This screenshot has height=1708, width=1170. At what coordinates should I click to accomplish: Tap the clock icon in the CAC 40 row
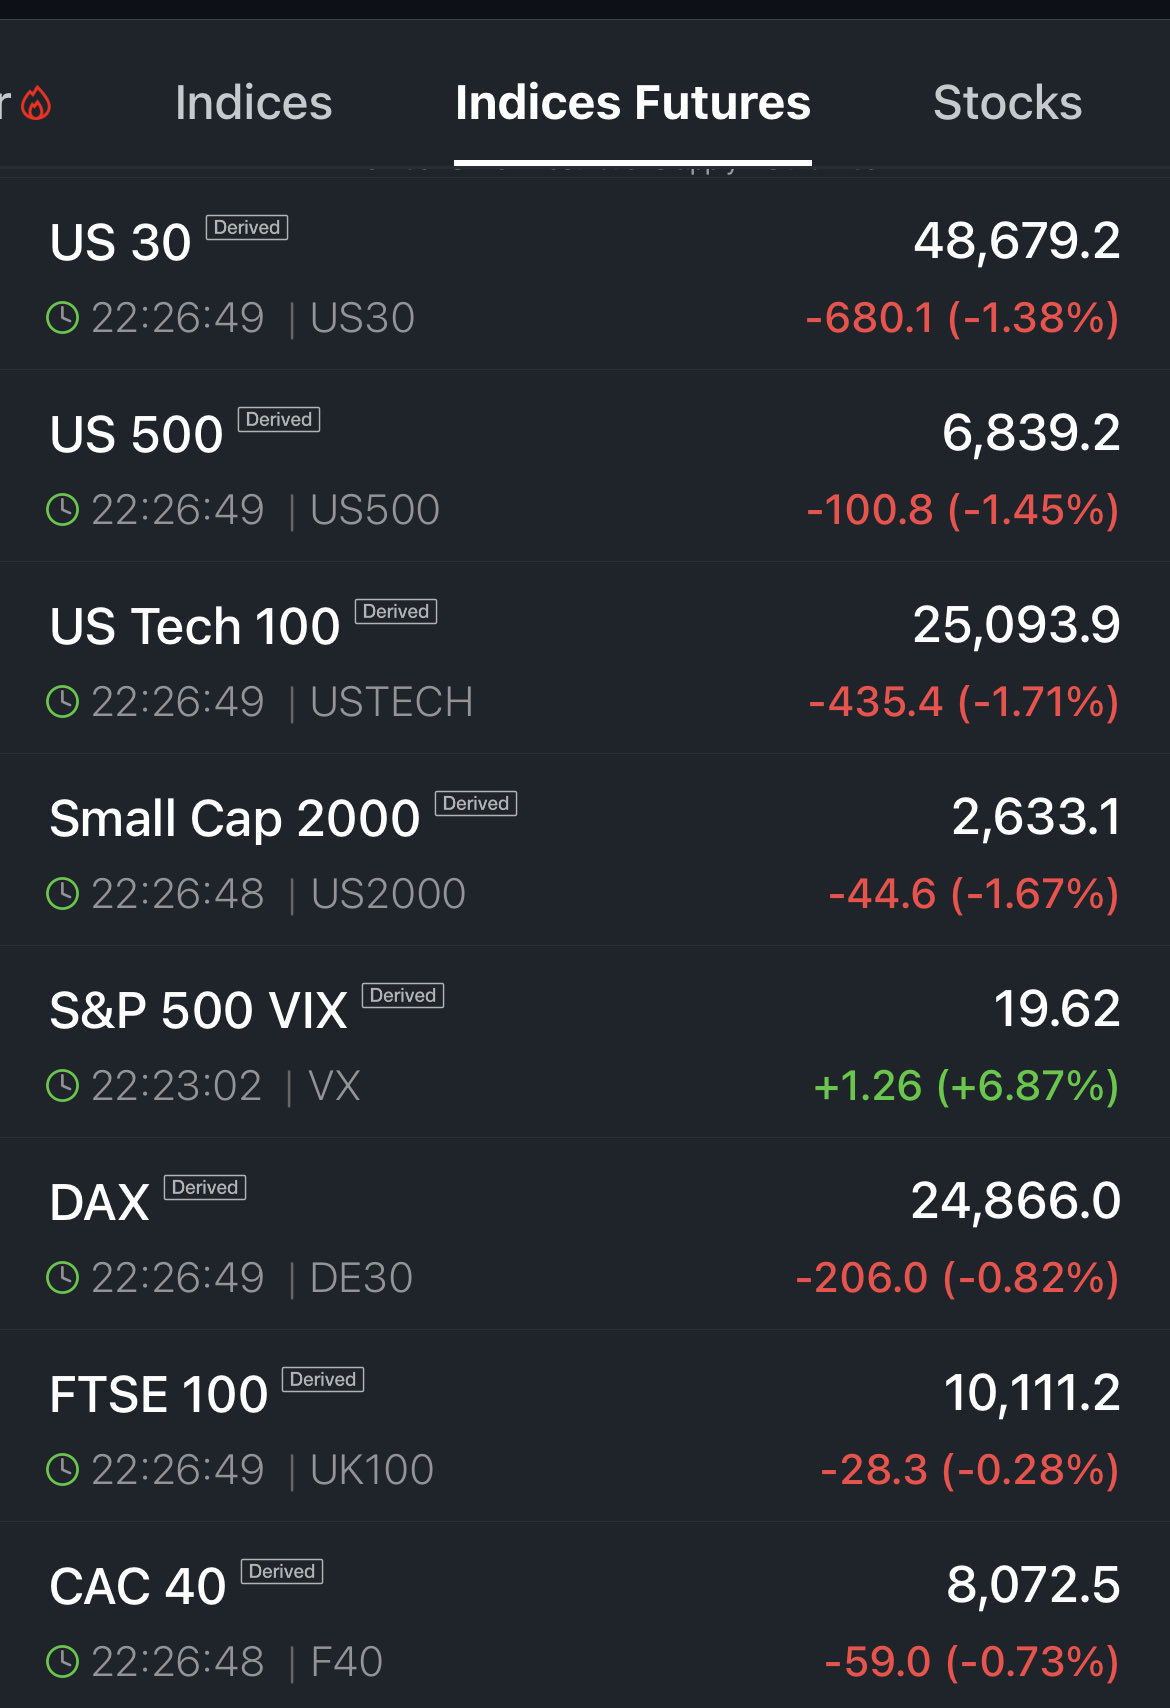click(x=63, y=1662)
